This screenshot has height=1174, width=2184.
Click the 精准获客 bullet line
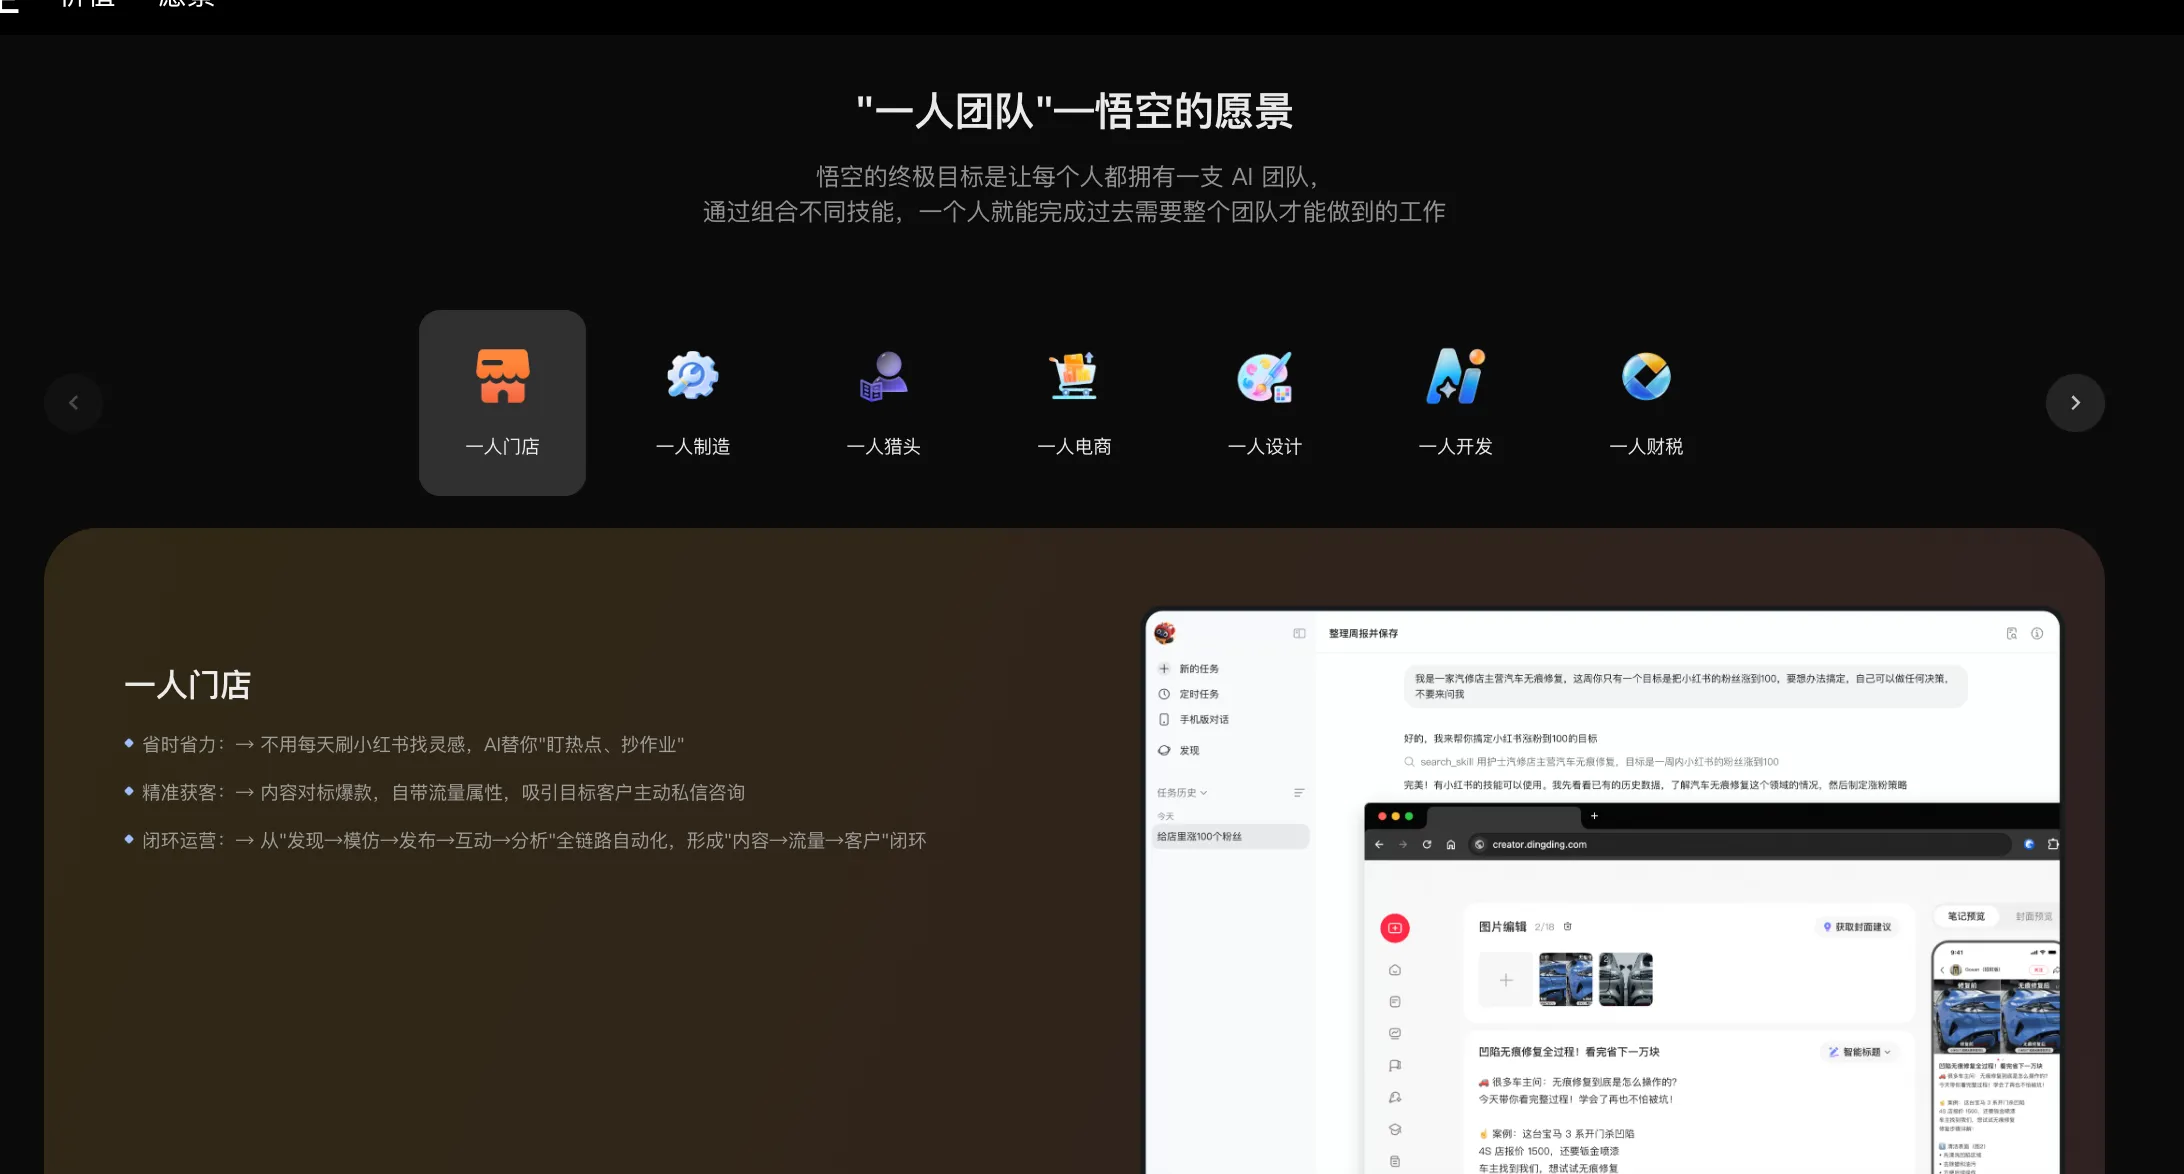point(434,792)
